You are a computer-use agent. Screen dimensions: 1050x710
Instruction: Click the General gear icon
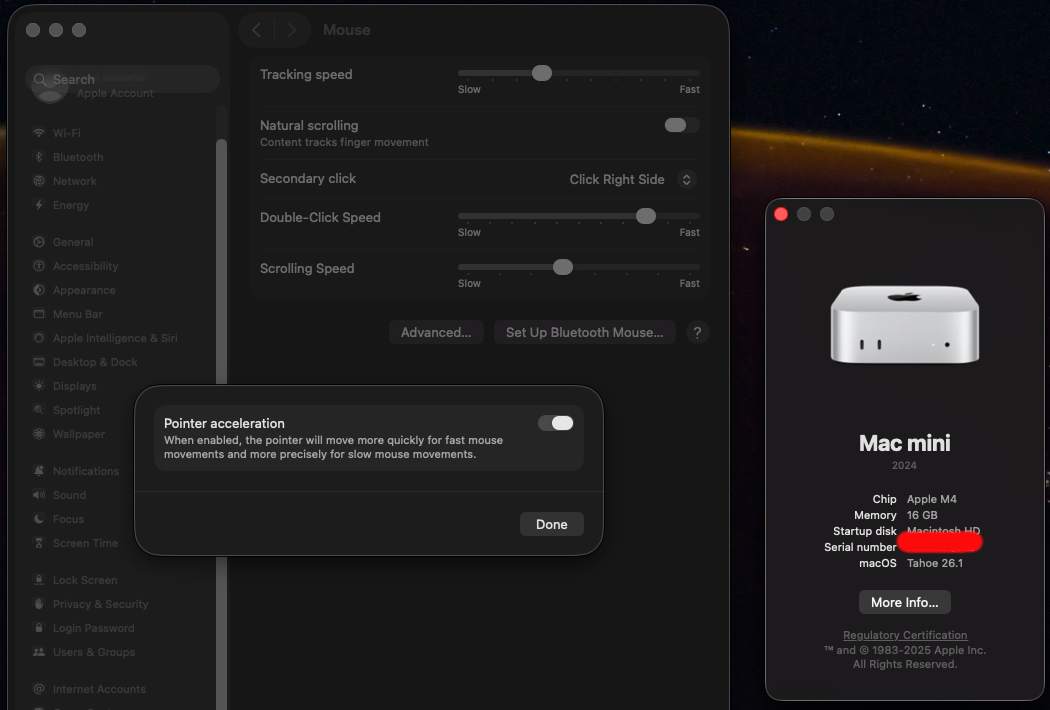(39, 242)
